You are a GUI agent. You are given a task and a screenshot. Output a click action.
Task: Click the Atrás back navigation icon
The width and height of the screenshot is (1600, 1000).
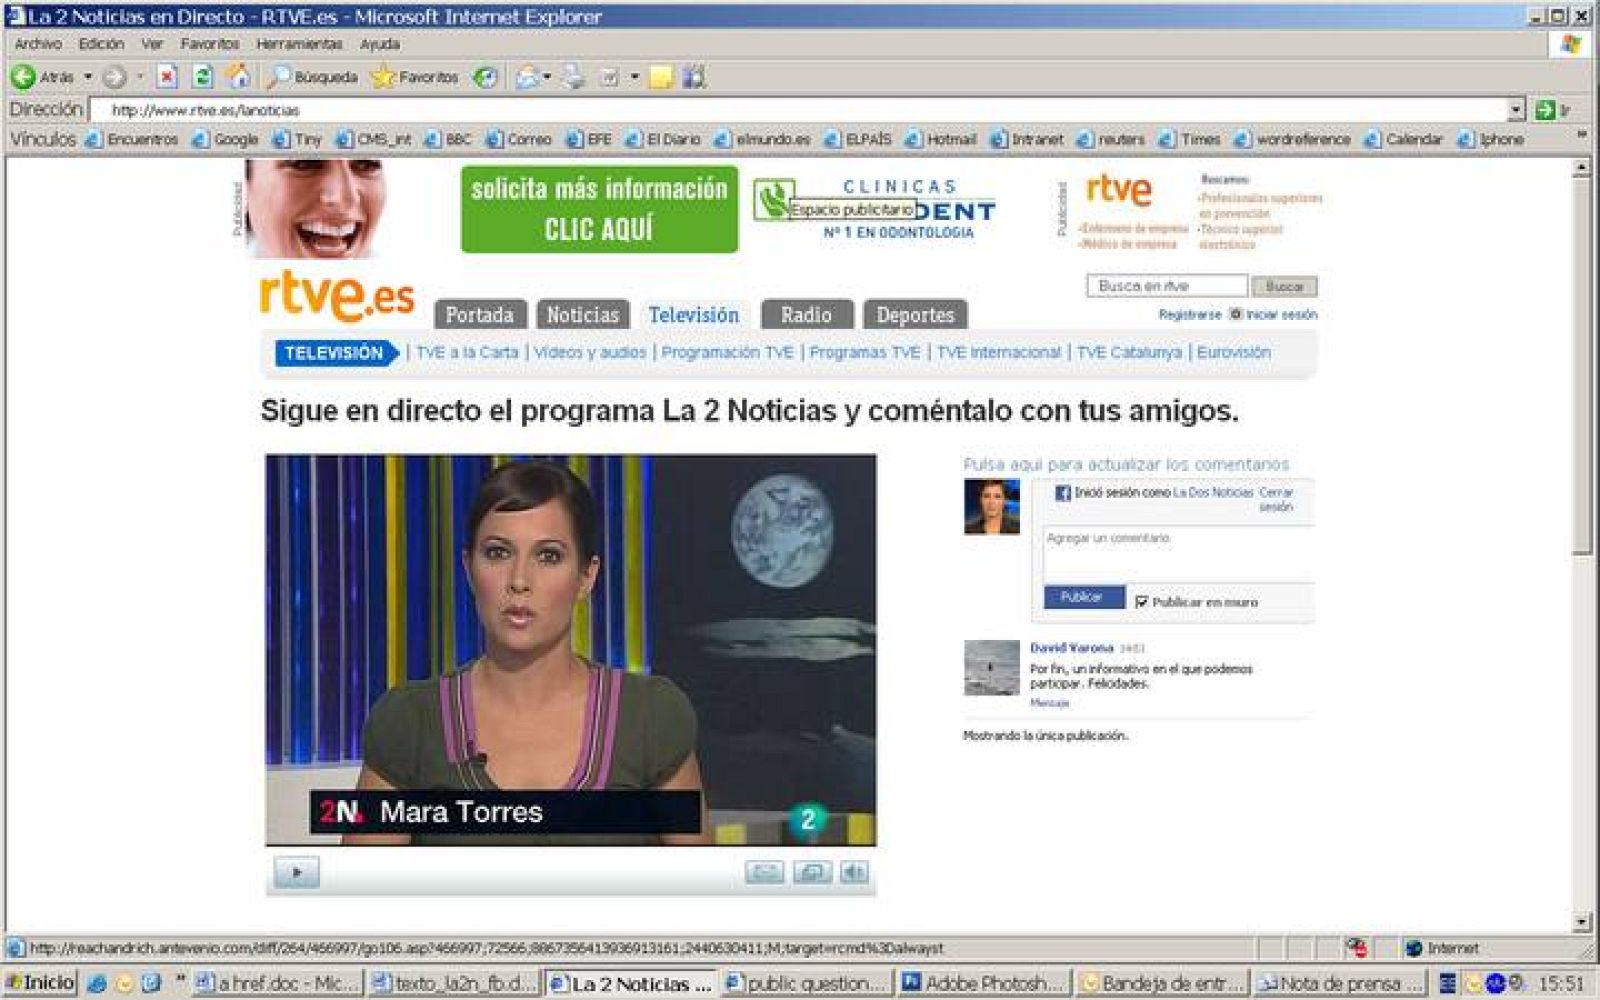[22, 77]
